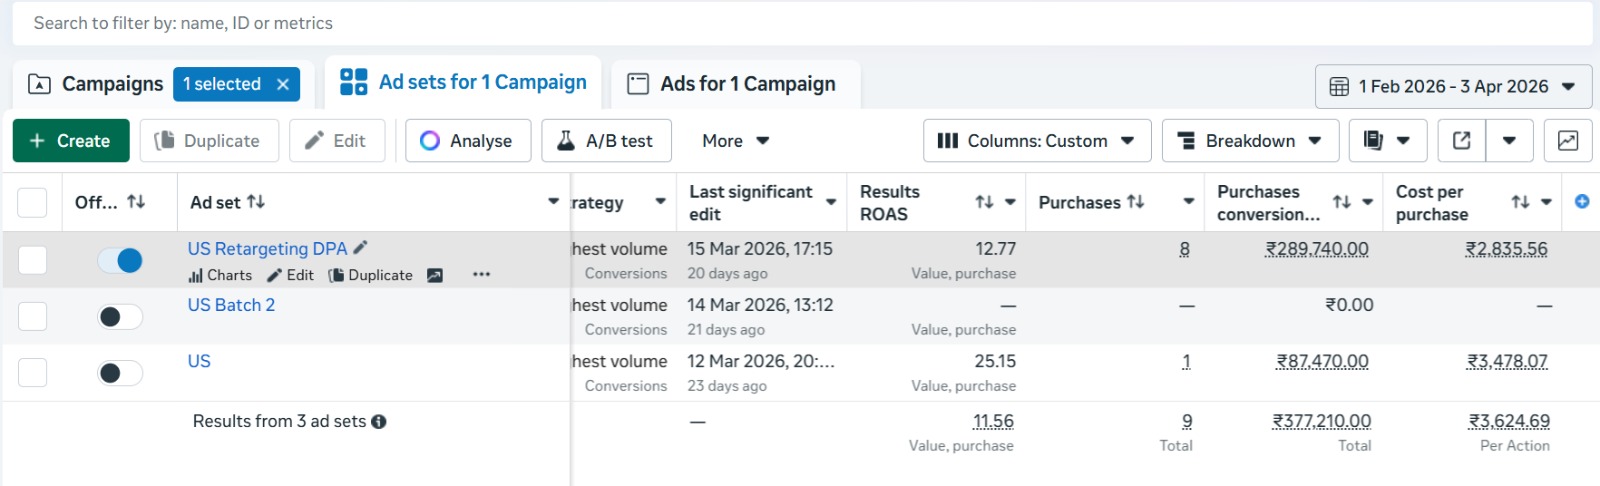
Task: Click the three-dots menu in the ad set row
Action: [x=481, y=275]
